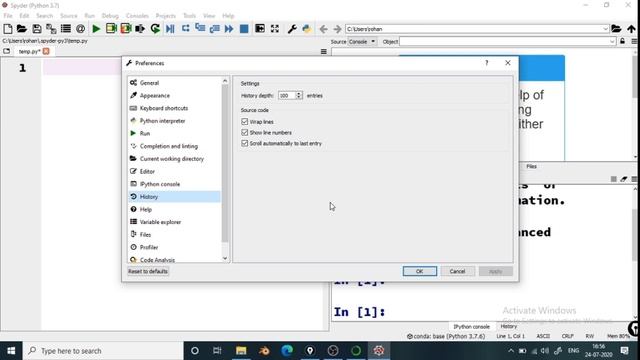640x360 pixels.
Task: Switch to the History tab at bottom
Action: [509, 327]
